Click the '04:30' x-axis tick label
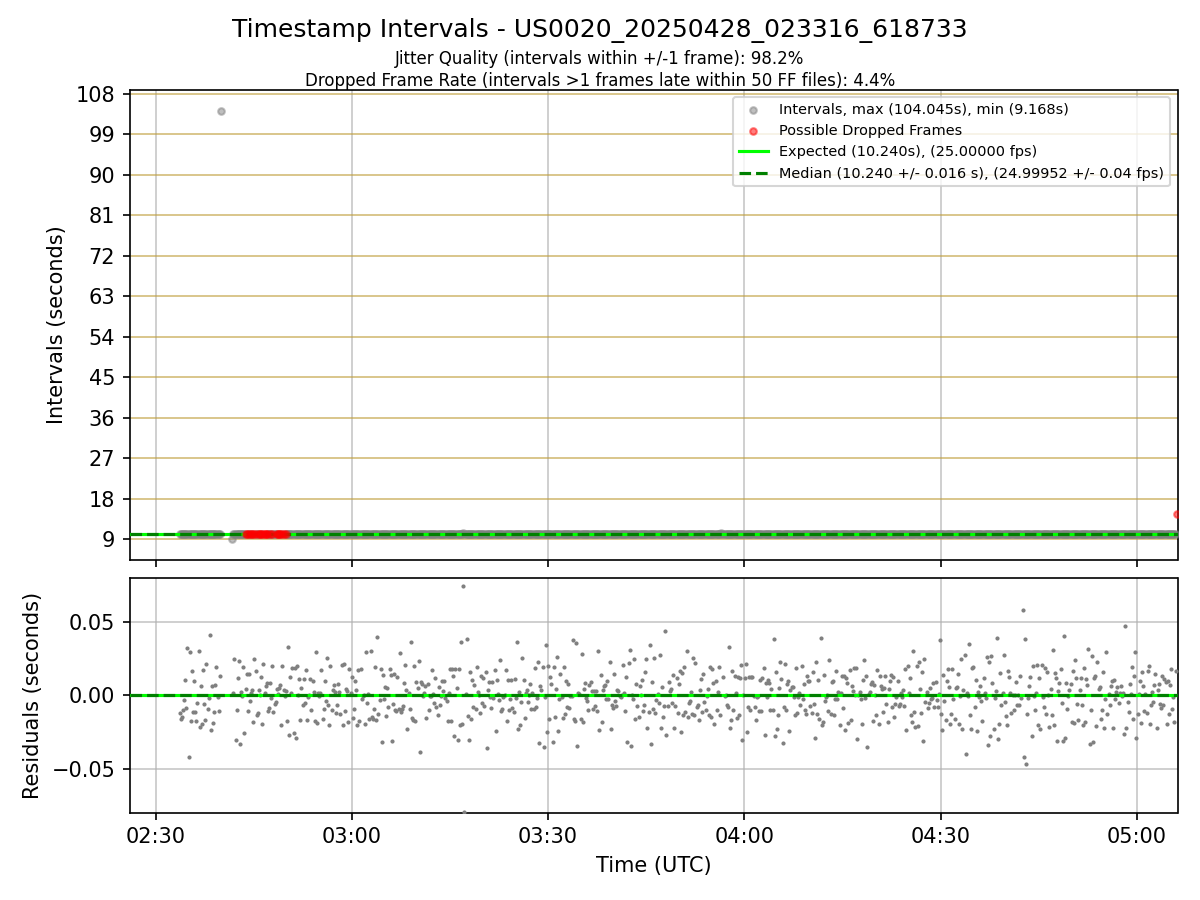 [940, 835]
